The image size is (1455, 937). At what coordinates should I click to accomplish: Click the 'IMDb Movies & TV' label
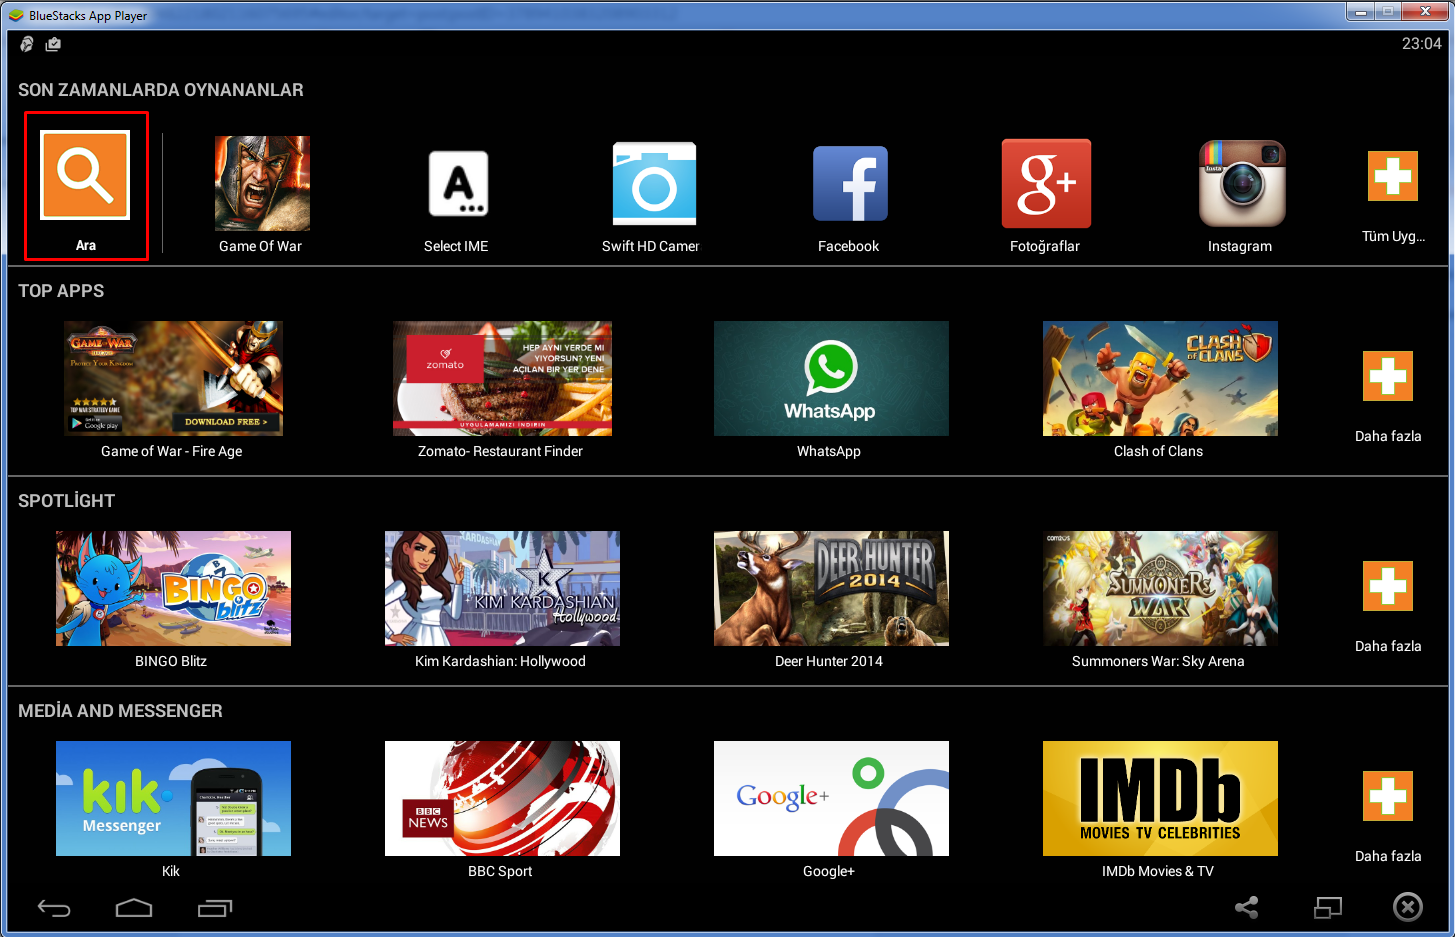[1158, 871]
